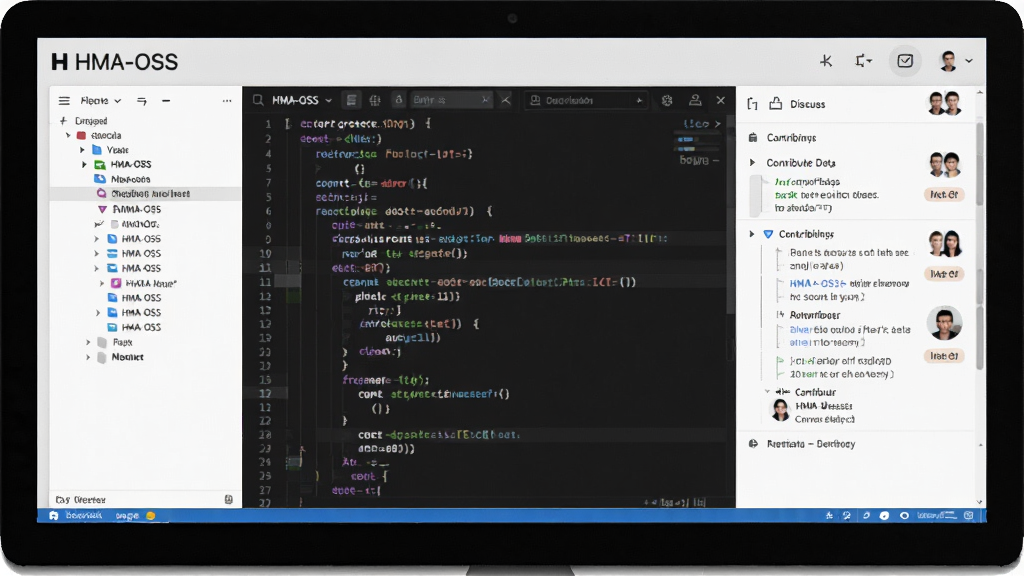
Task: Click the small icon right of Cay Oleetes
Action: [x=229, y=500]
